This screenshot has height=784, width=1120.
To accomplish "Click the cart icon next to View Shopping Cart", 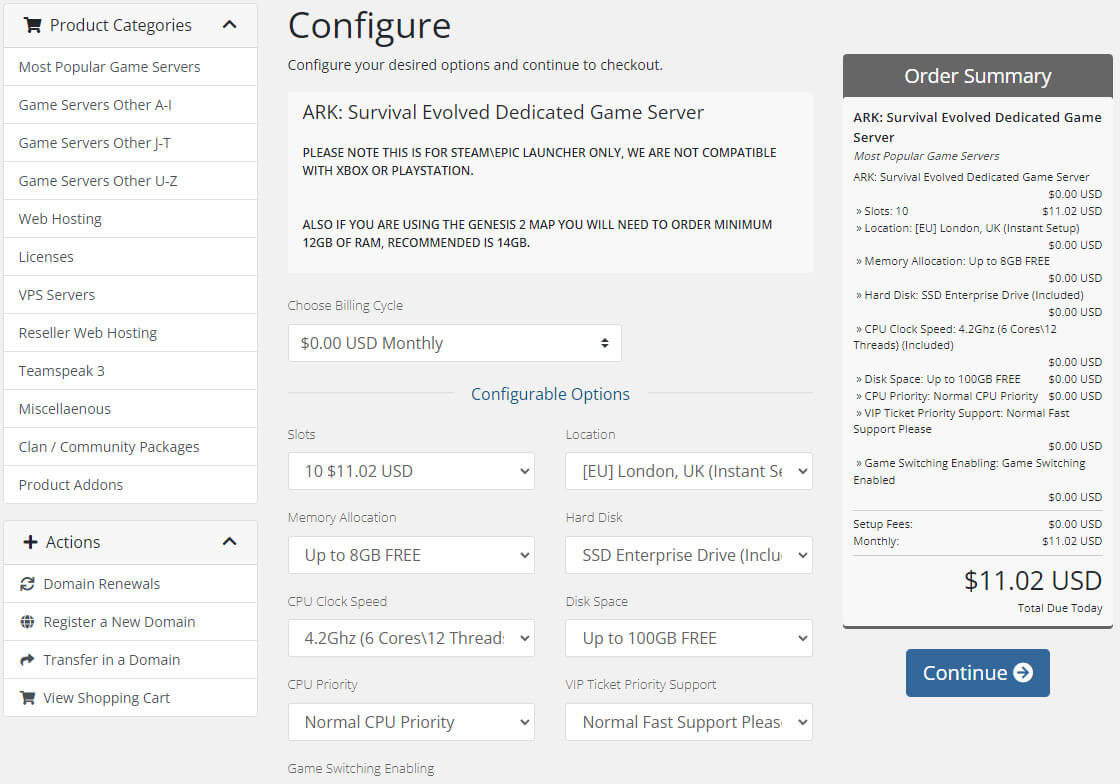I will pyautogui.click(x=27, y=698).
